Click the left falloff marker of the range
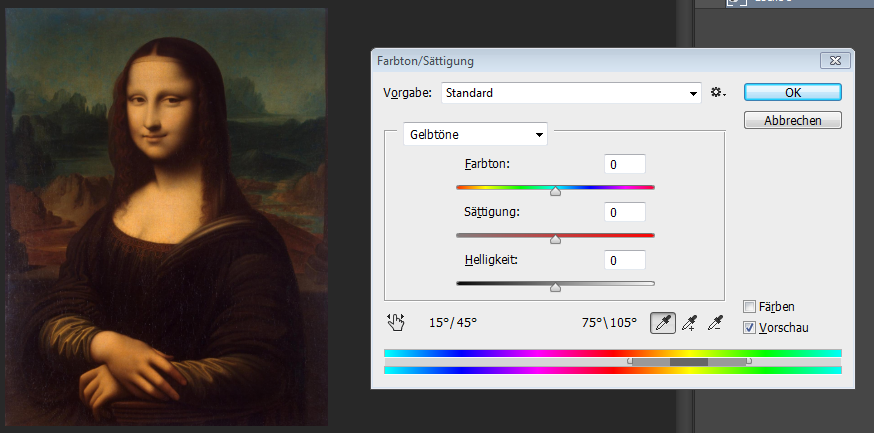The image size is (874, 433). pyautogui.click(x=630, y=361)
